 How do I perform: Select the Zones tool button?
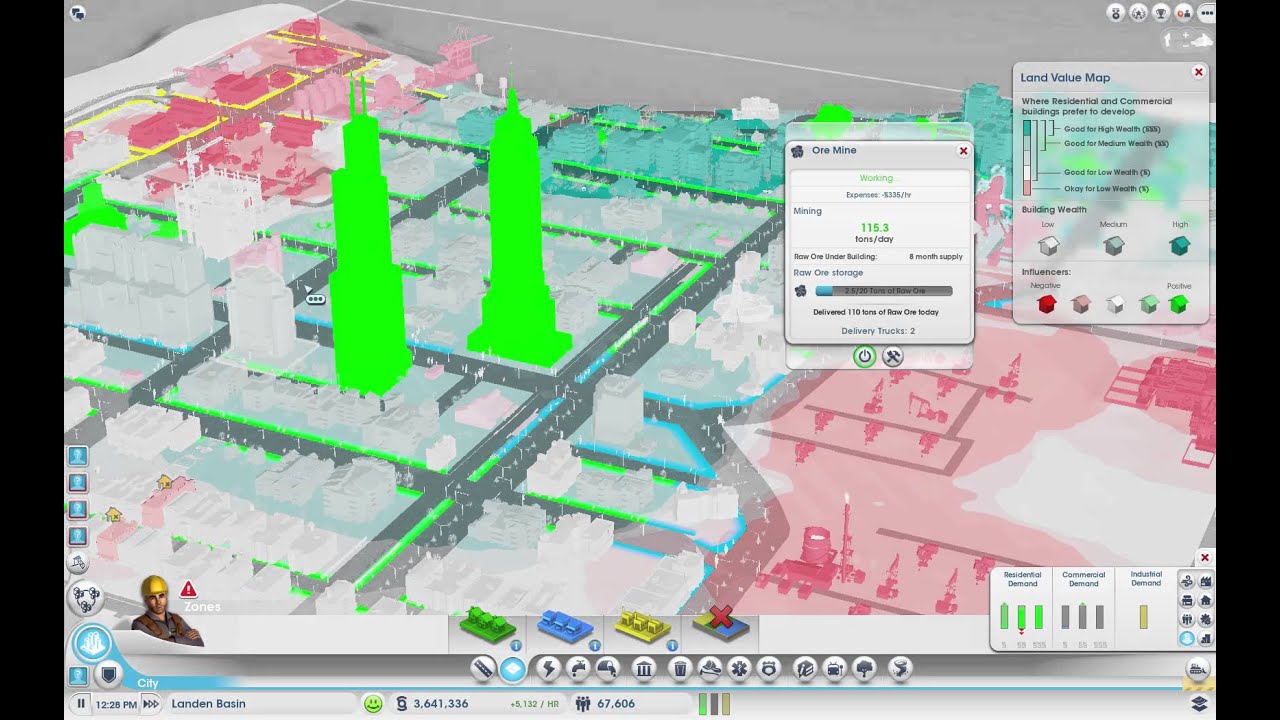click(513, 668)
